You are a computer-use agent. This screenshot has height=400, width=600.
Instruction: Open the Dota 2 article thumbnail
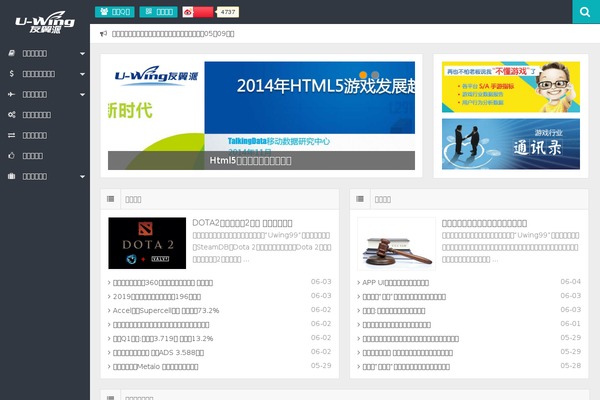point(147,244)
